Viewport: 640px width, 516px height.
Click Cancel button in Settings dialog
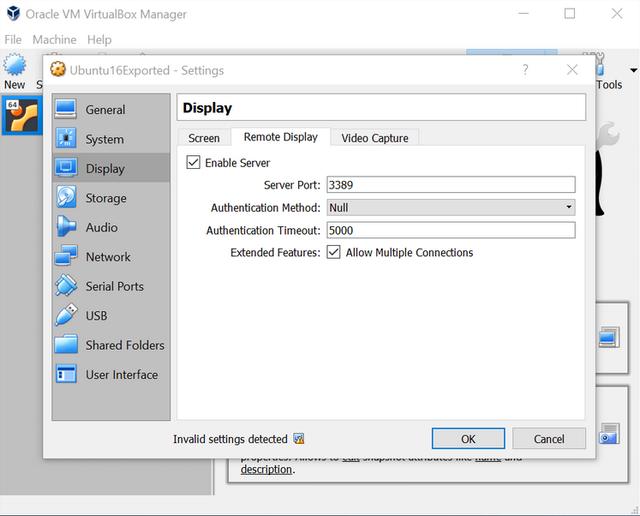coord(549,438)
